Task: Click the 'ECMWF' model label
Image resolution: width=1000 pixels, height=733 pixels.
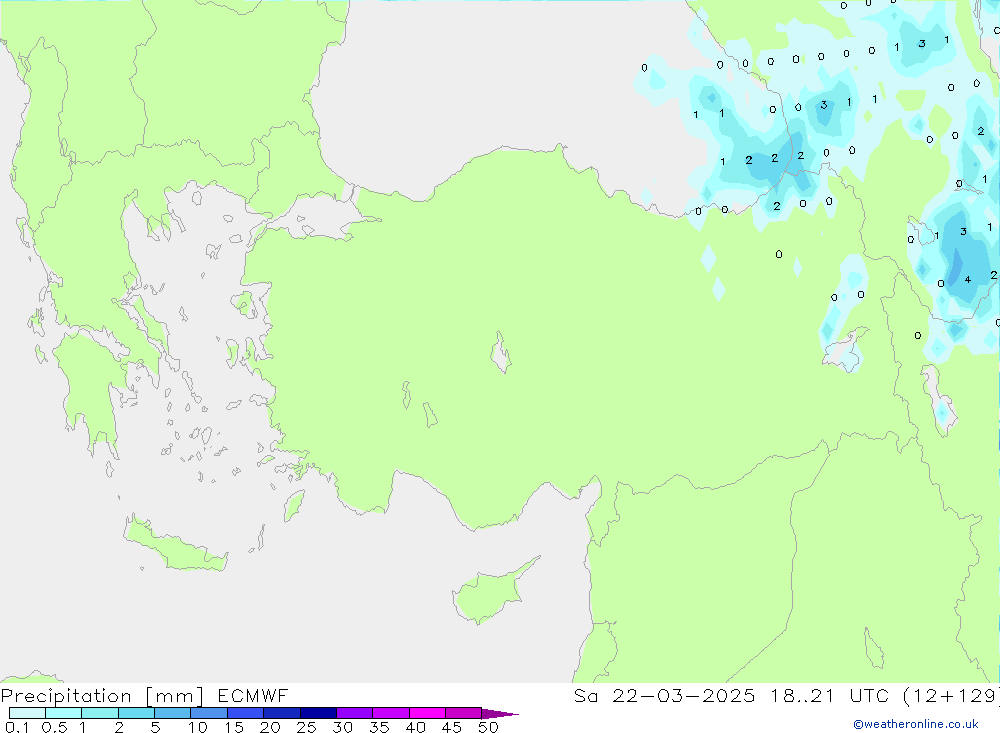Action: tap(253, 696)
